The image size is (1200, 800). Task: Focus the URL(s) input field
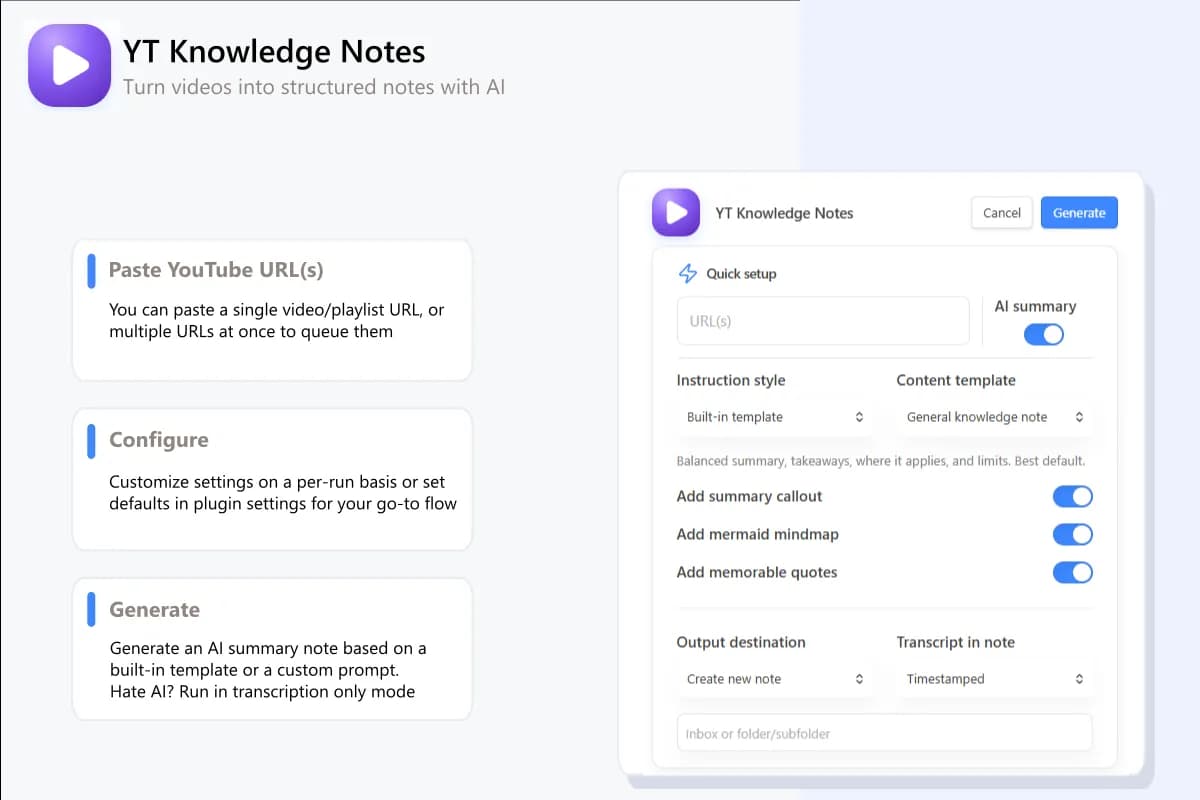click(823, 321)
